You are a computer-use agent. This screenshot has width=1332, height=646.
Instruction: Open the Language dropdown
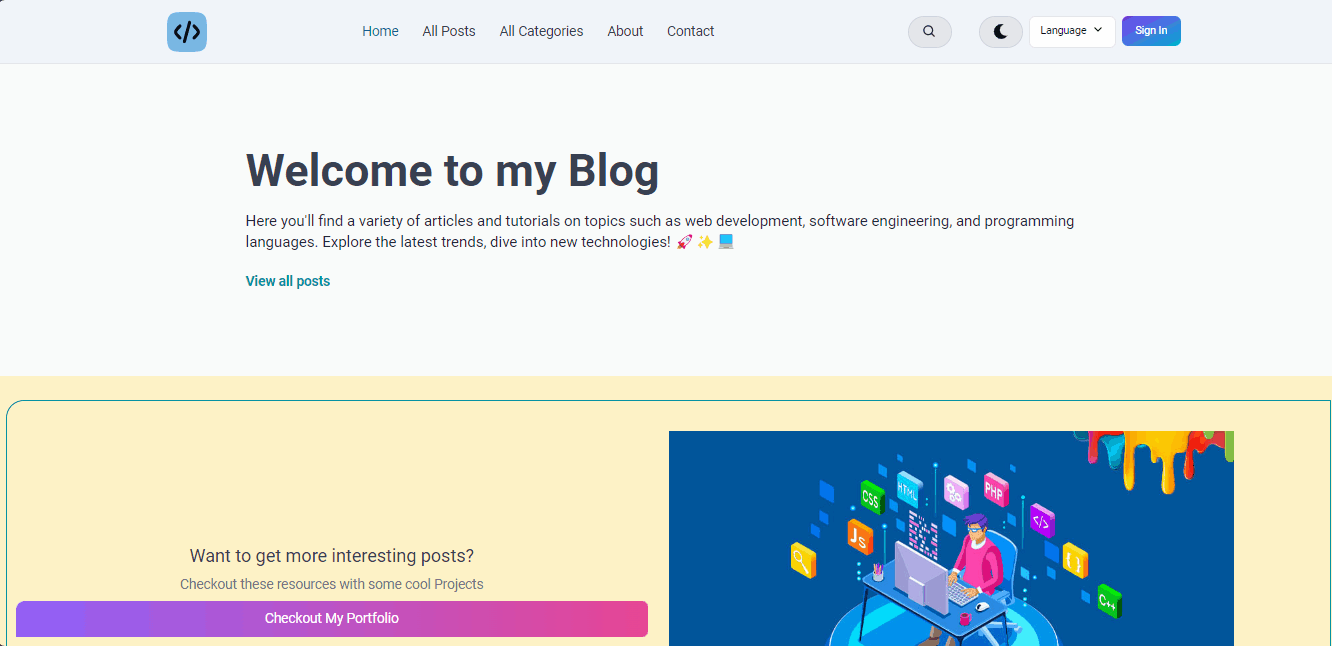[x=1072, y=31]
